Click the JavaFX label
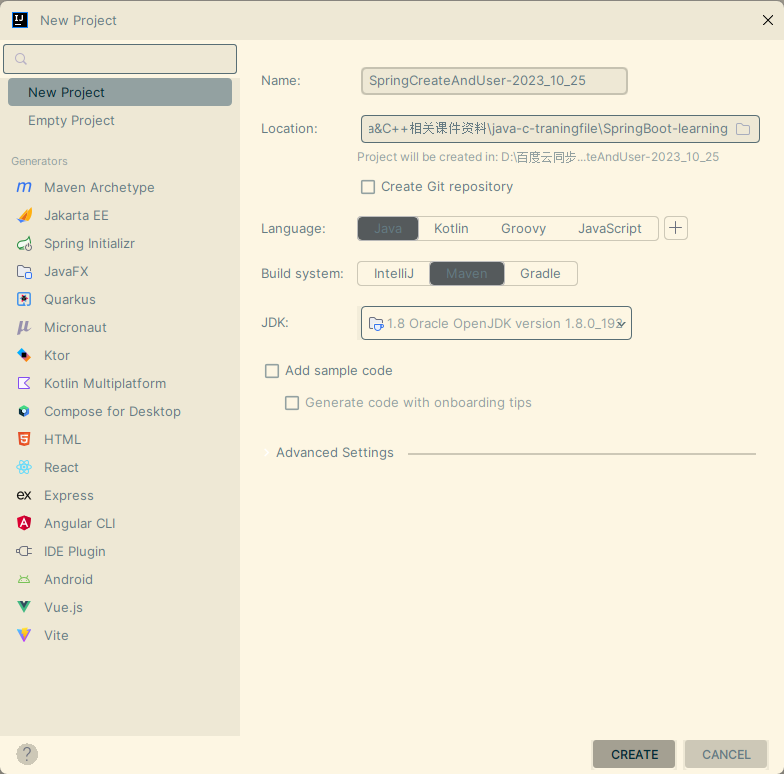784x774 pixels. [x=66, y=272]
